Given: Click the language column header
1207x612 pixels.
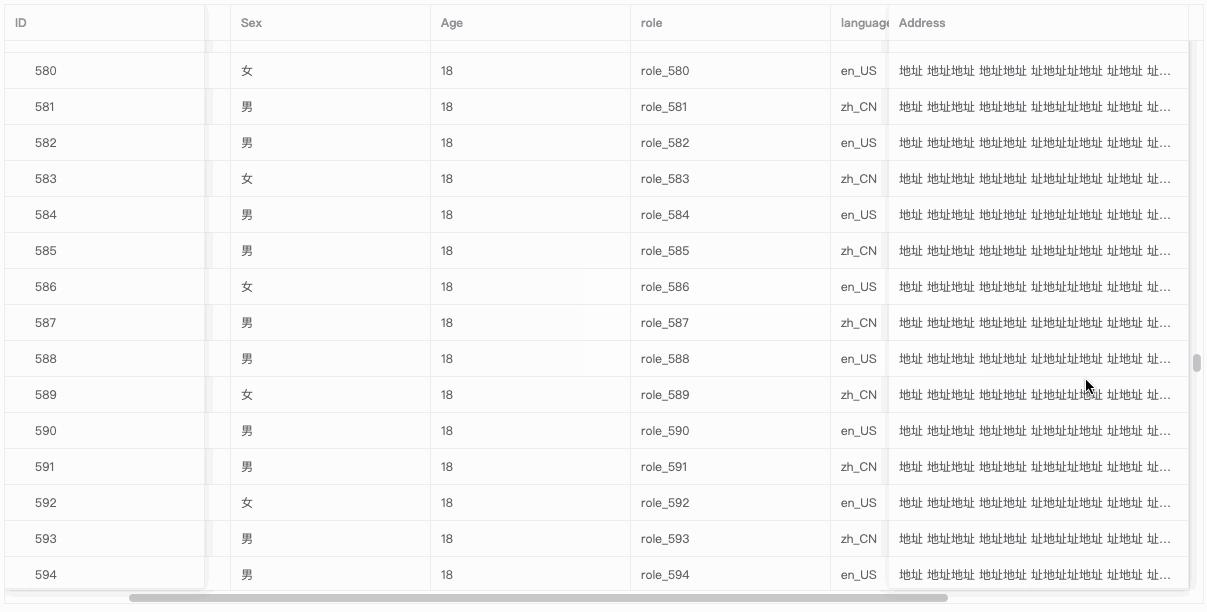Looking at the screenshot, I should 863,23.
